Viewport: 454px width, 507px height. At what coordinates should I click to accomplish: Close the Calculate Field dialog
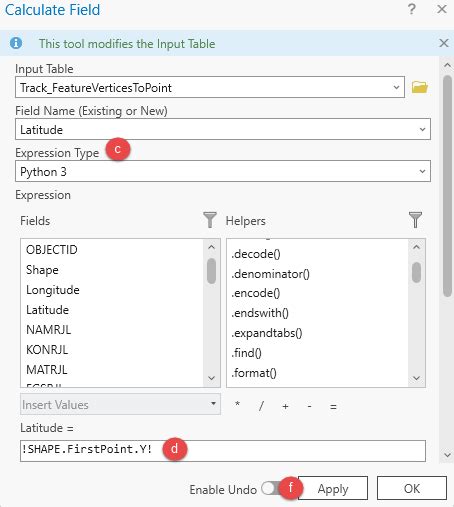pos(442,9)
